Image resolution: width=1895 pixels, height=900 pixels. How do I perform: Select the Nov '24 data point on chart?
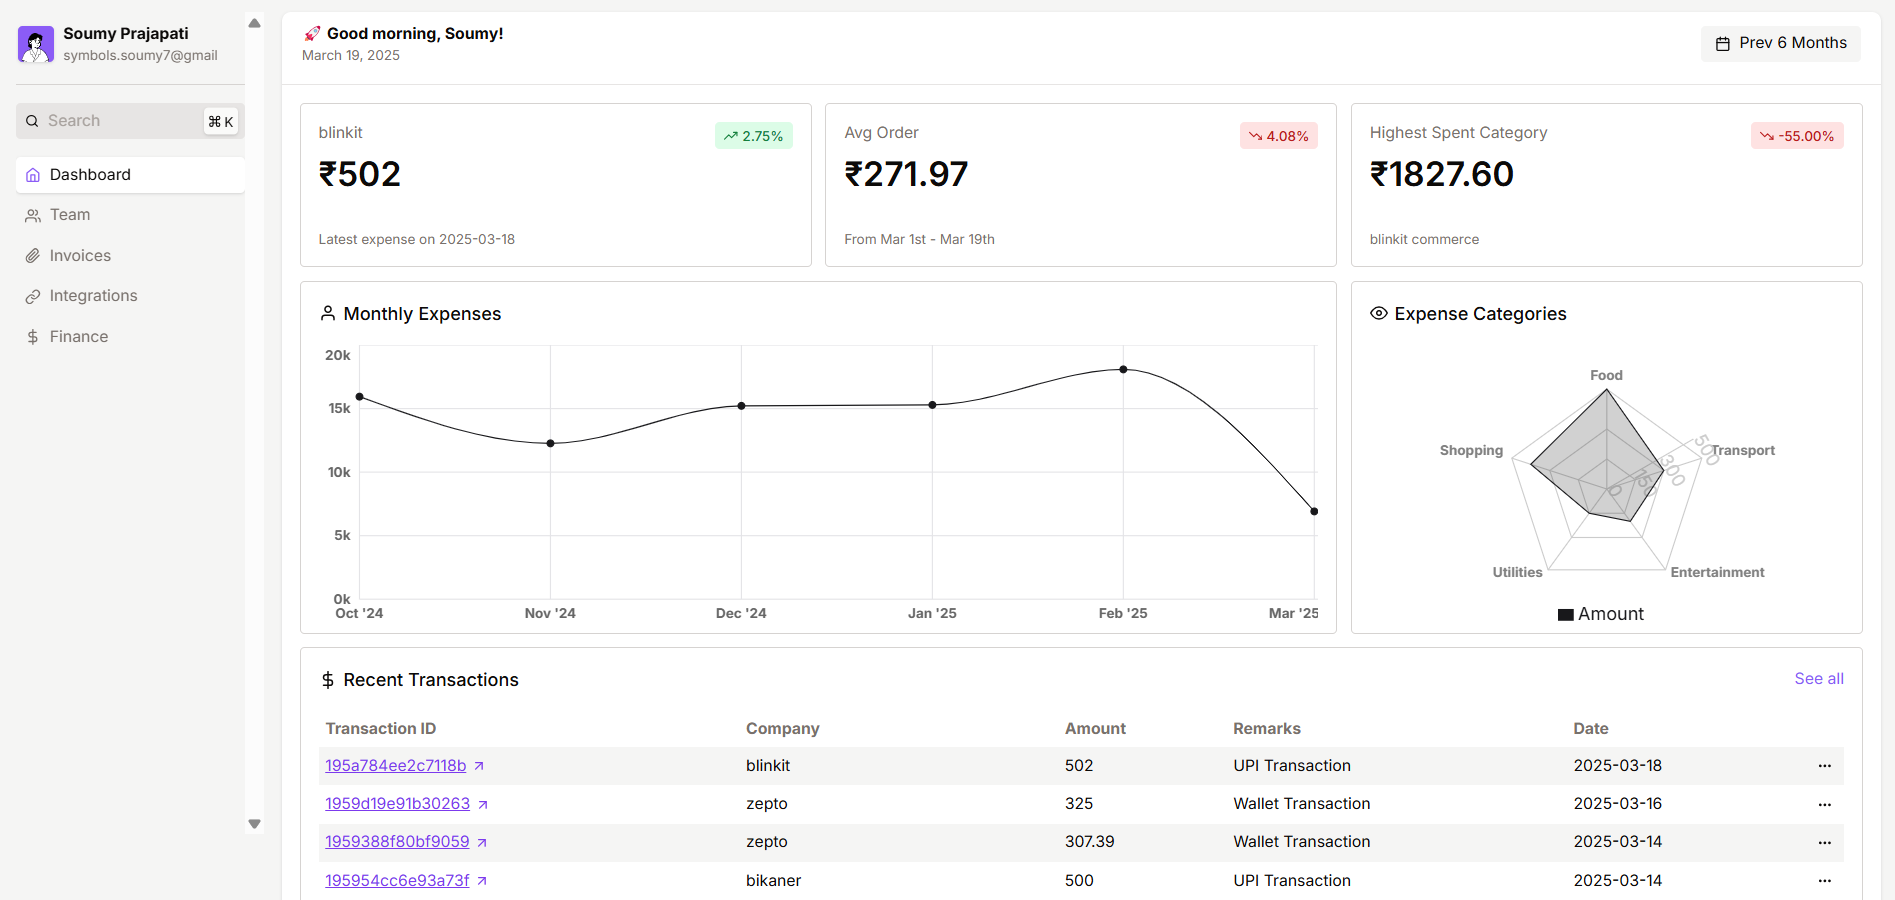point(550,443)
